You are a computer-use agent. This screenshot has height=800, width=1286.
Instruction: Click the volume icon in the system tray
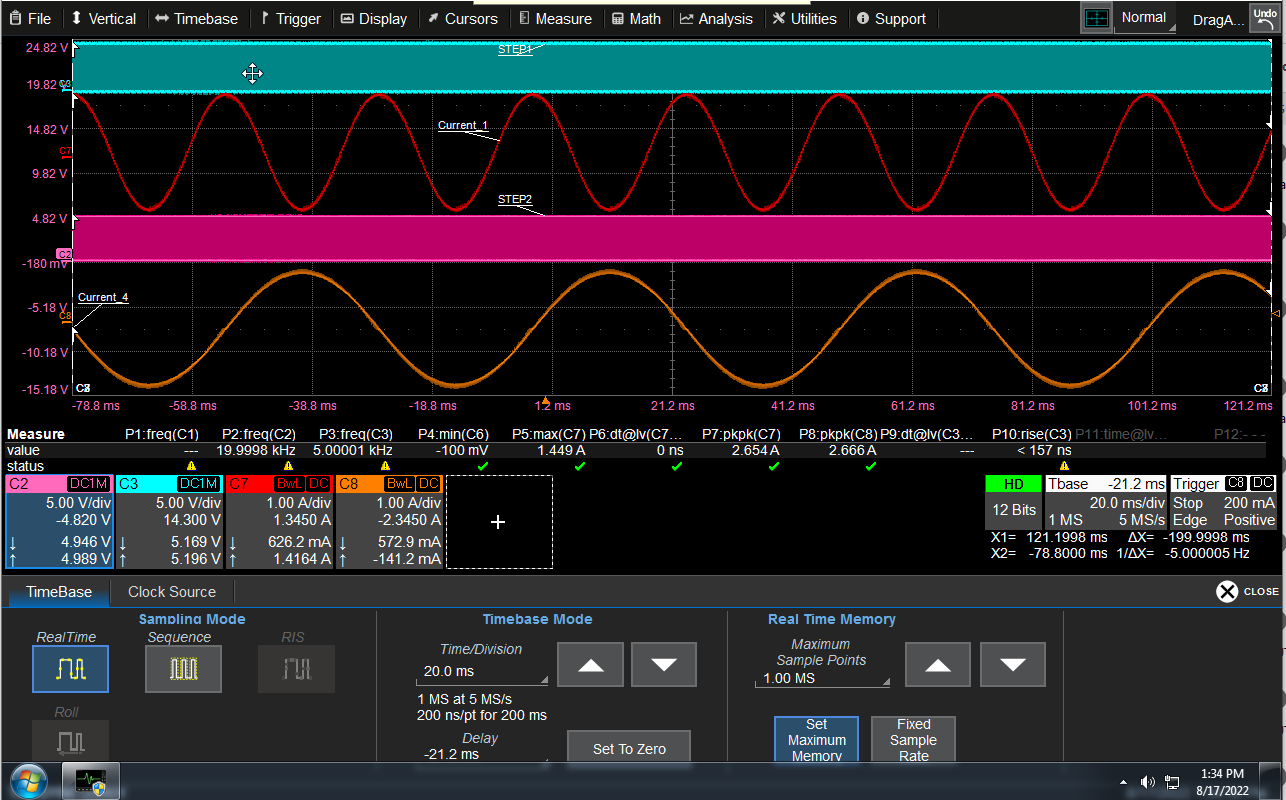coord(1148,783)
